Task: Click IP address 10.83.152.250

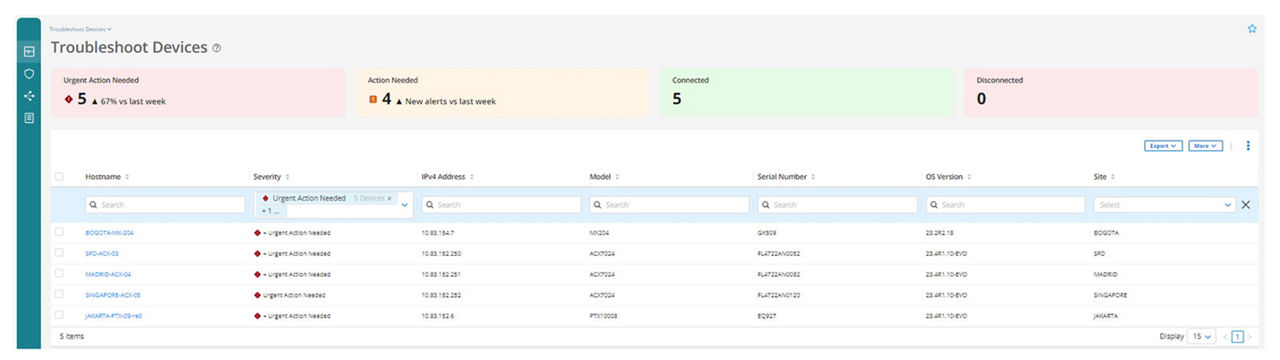Action: tap(442, 253)
